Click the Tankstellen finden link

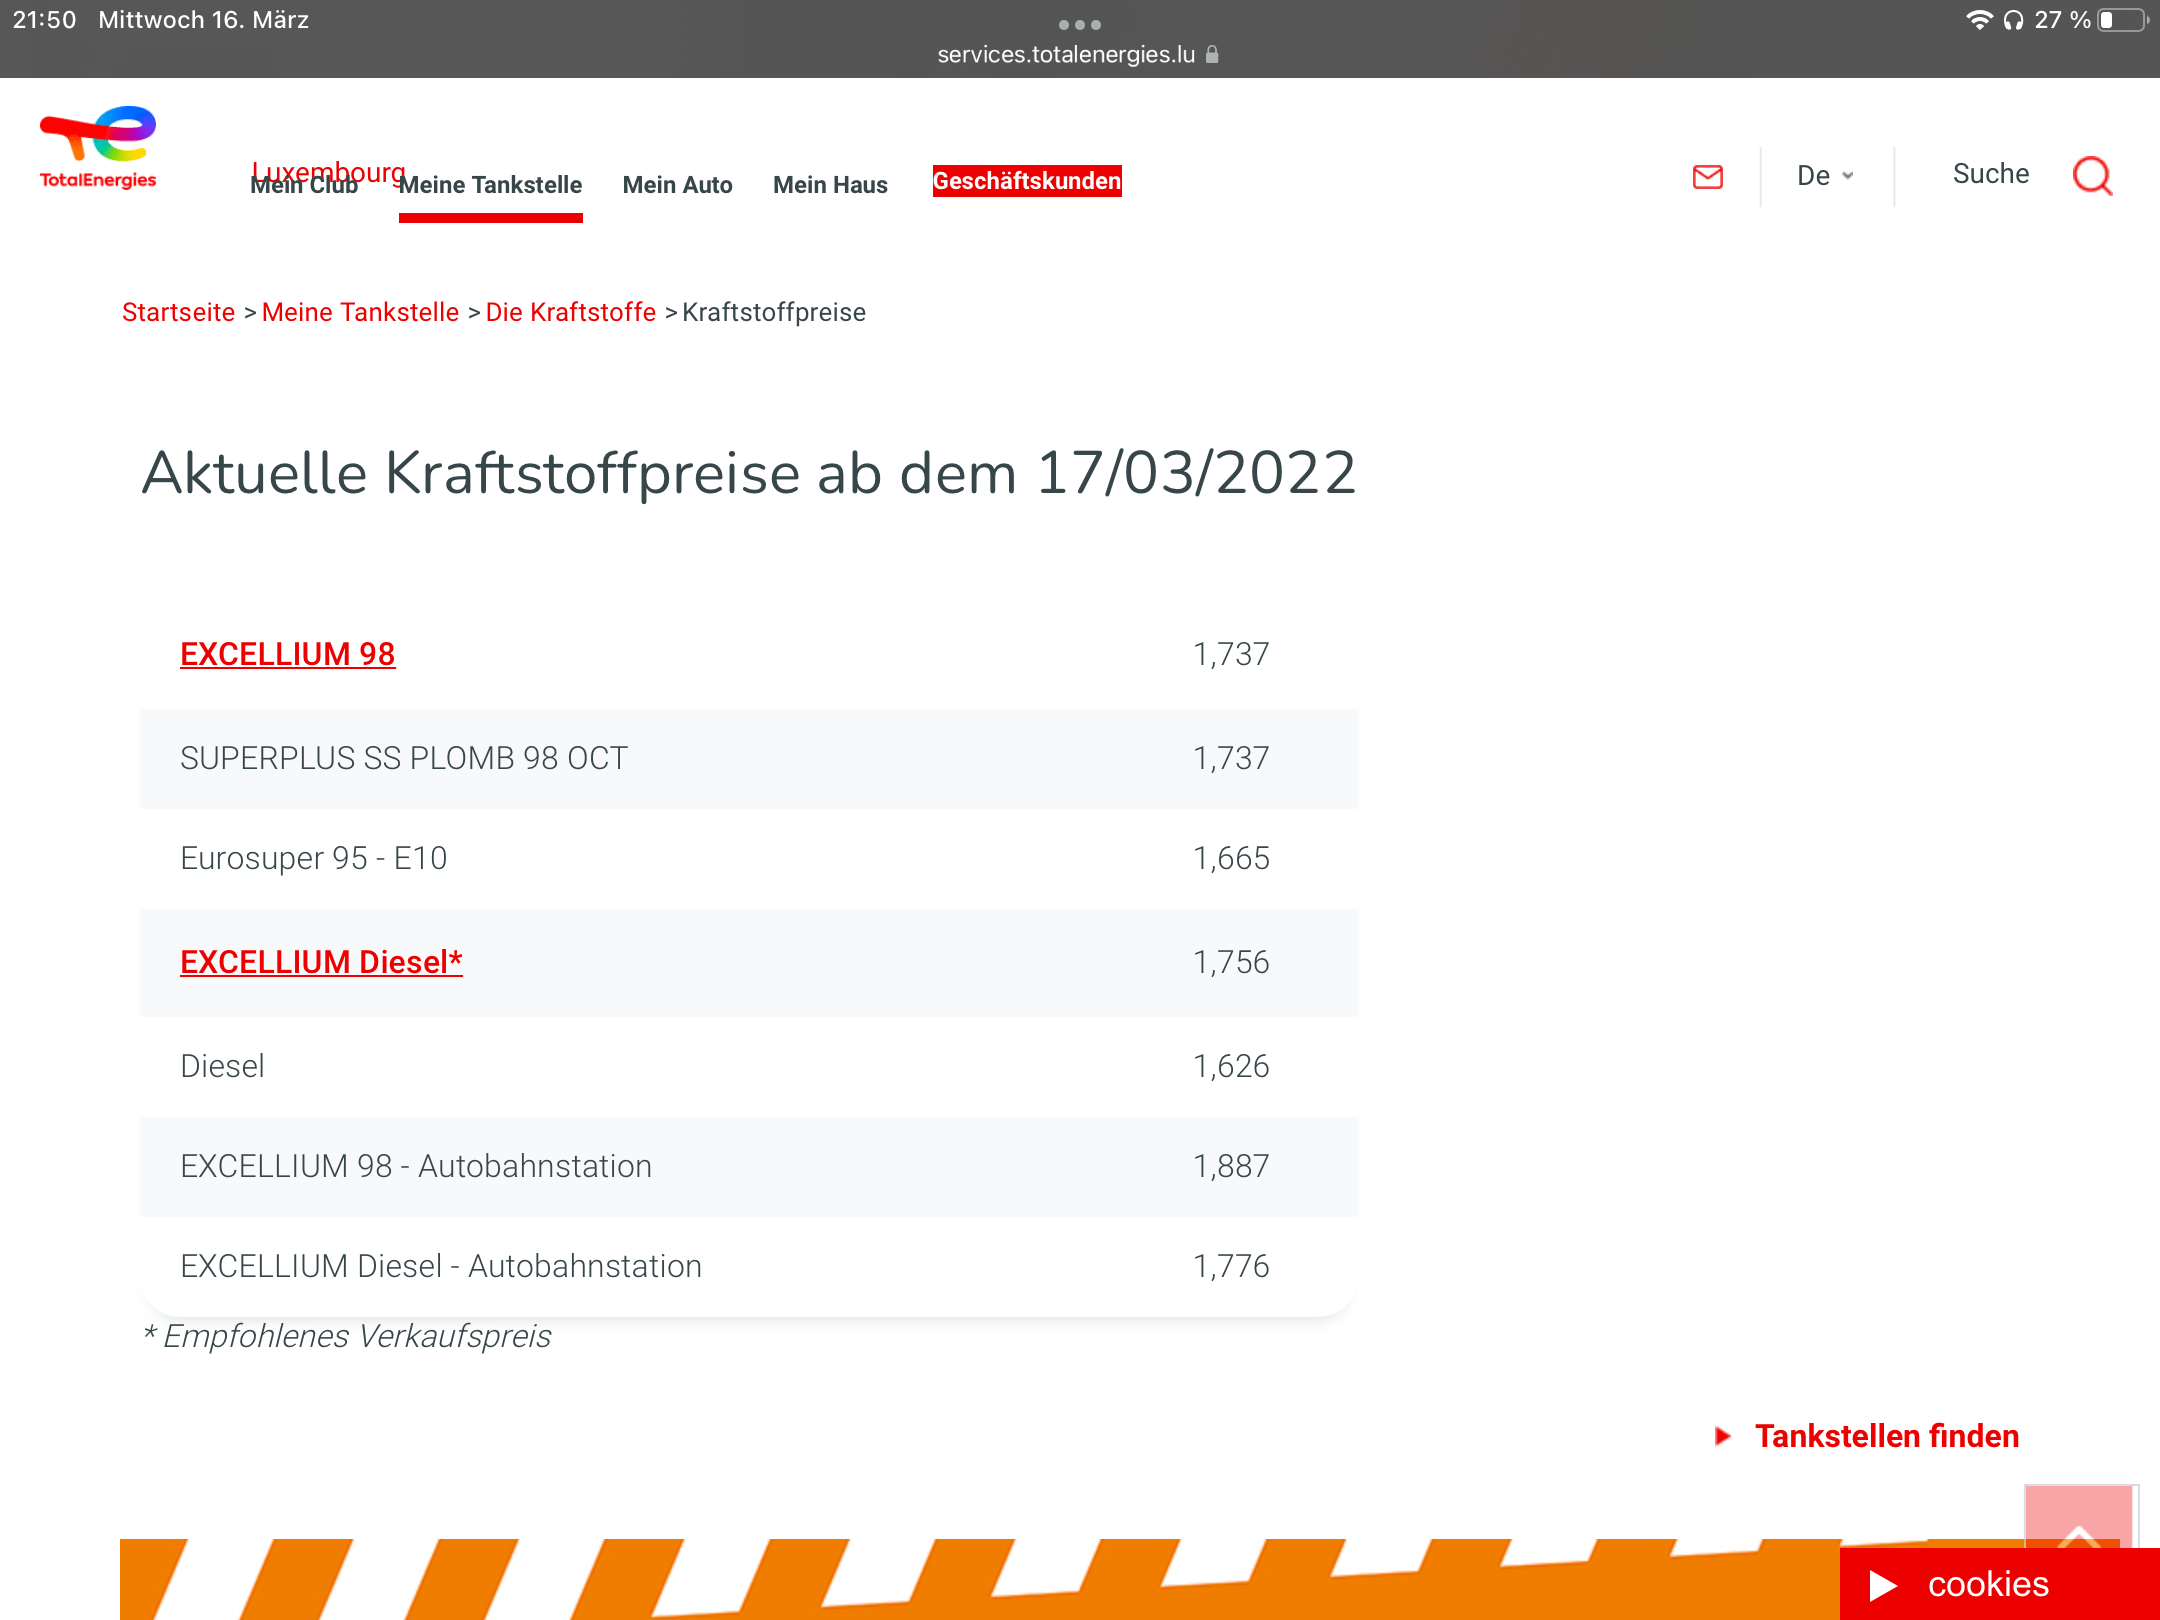click(1886, 1436)
